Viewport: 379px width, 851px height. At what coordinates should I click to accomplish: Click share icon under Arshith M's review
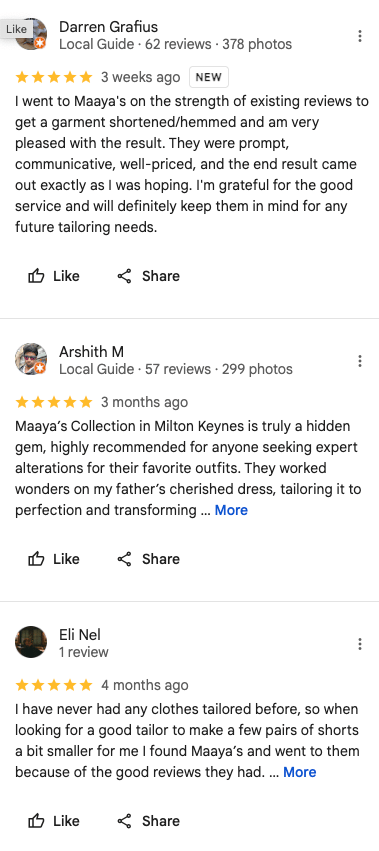pyautogui.click(x=124, y=559)
